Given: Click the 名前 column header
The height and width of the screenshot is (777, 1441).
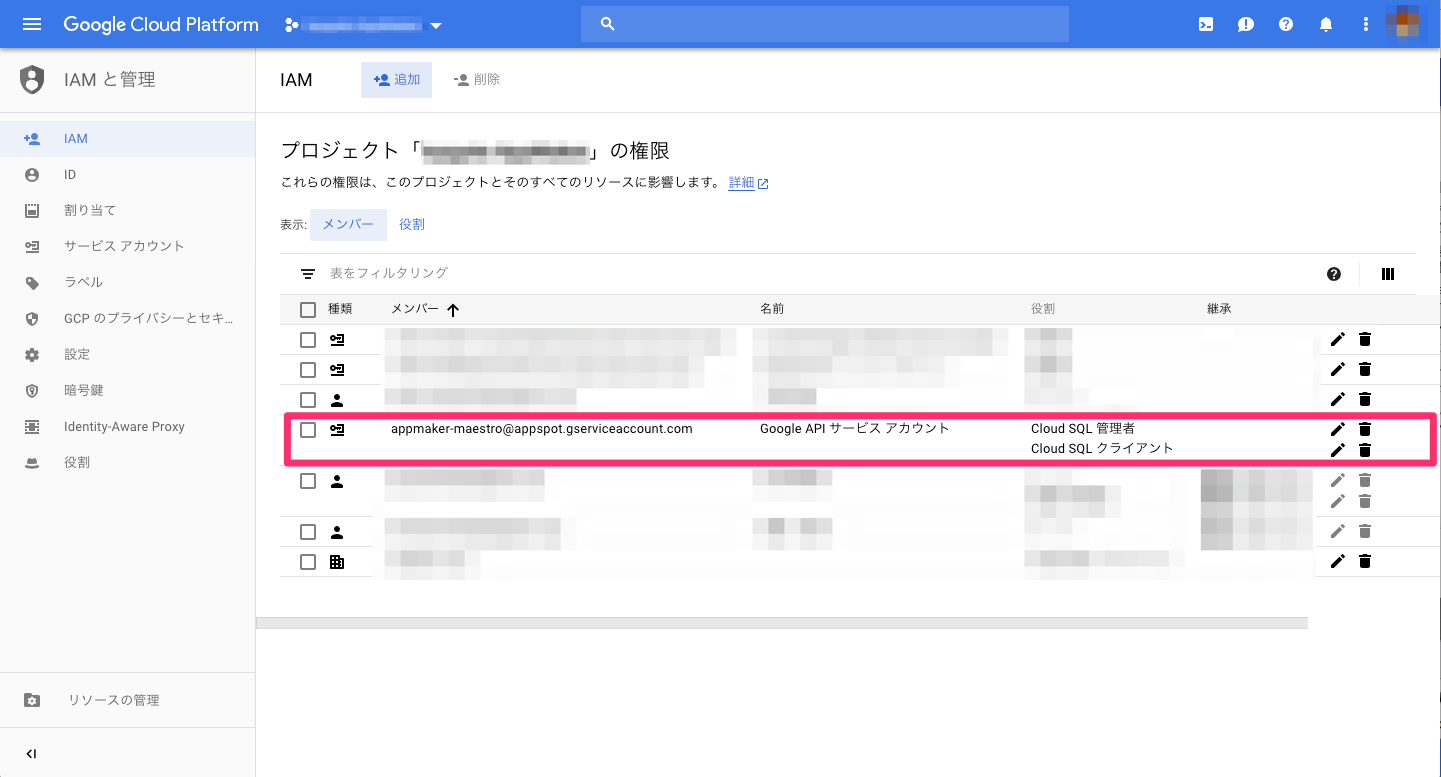Looking at the screenshot, I should point(772,309).
